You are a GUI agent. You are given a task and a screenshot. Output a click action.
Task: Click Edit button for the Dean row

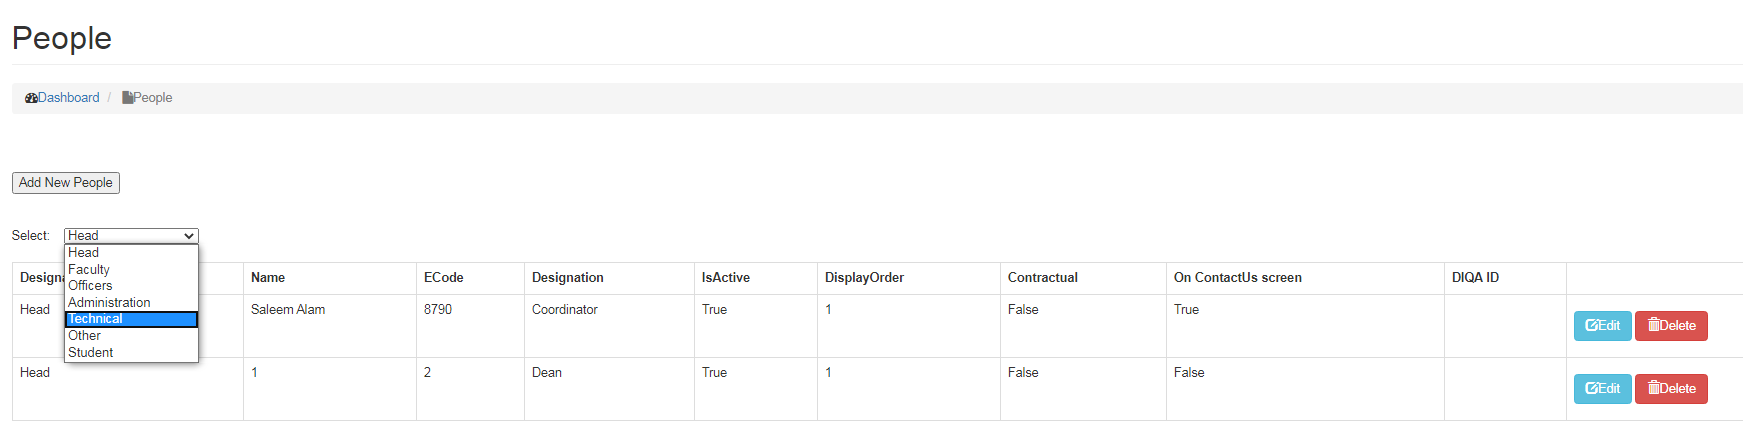[1602, 389]
